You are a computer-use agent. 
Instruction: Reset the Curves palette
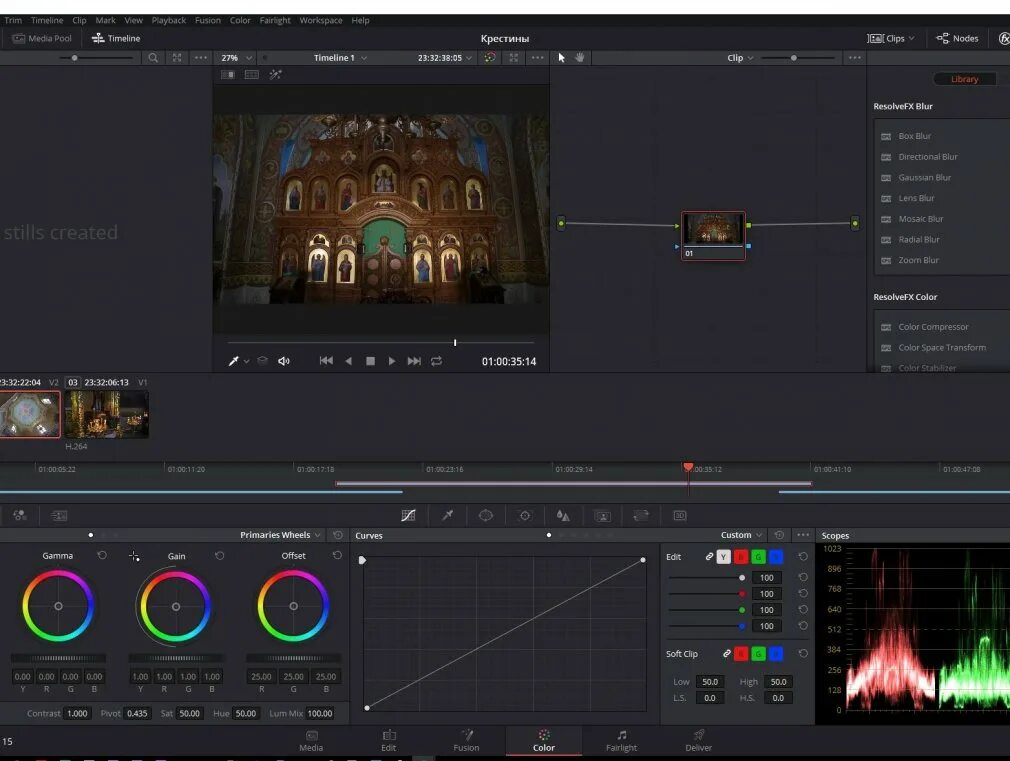click(x=779, y=535)
